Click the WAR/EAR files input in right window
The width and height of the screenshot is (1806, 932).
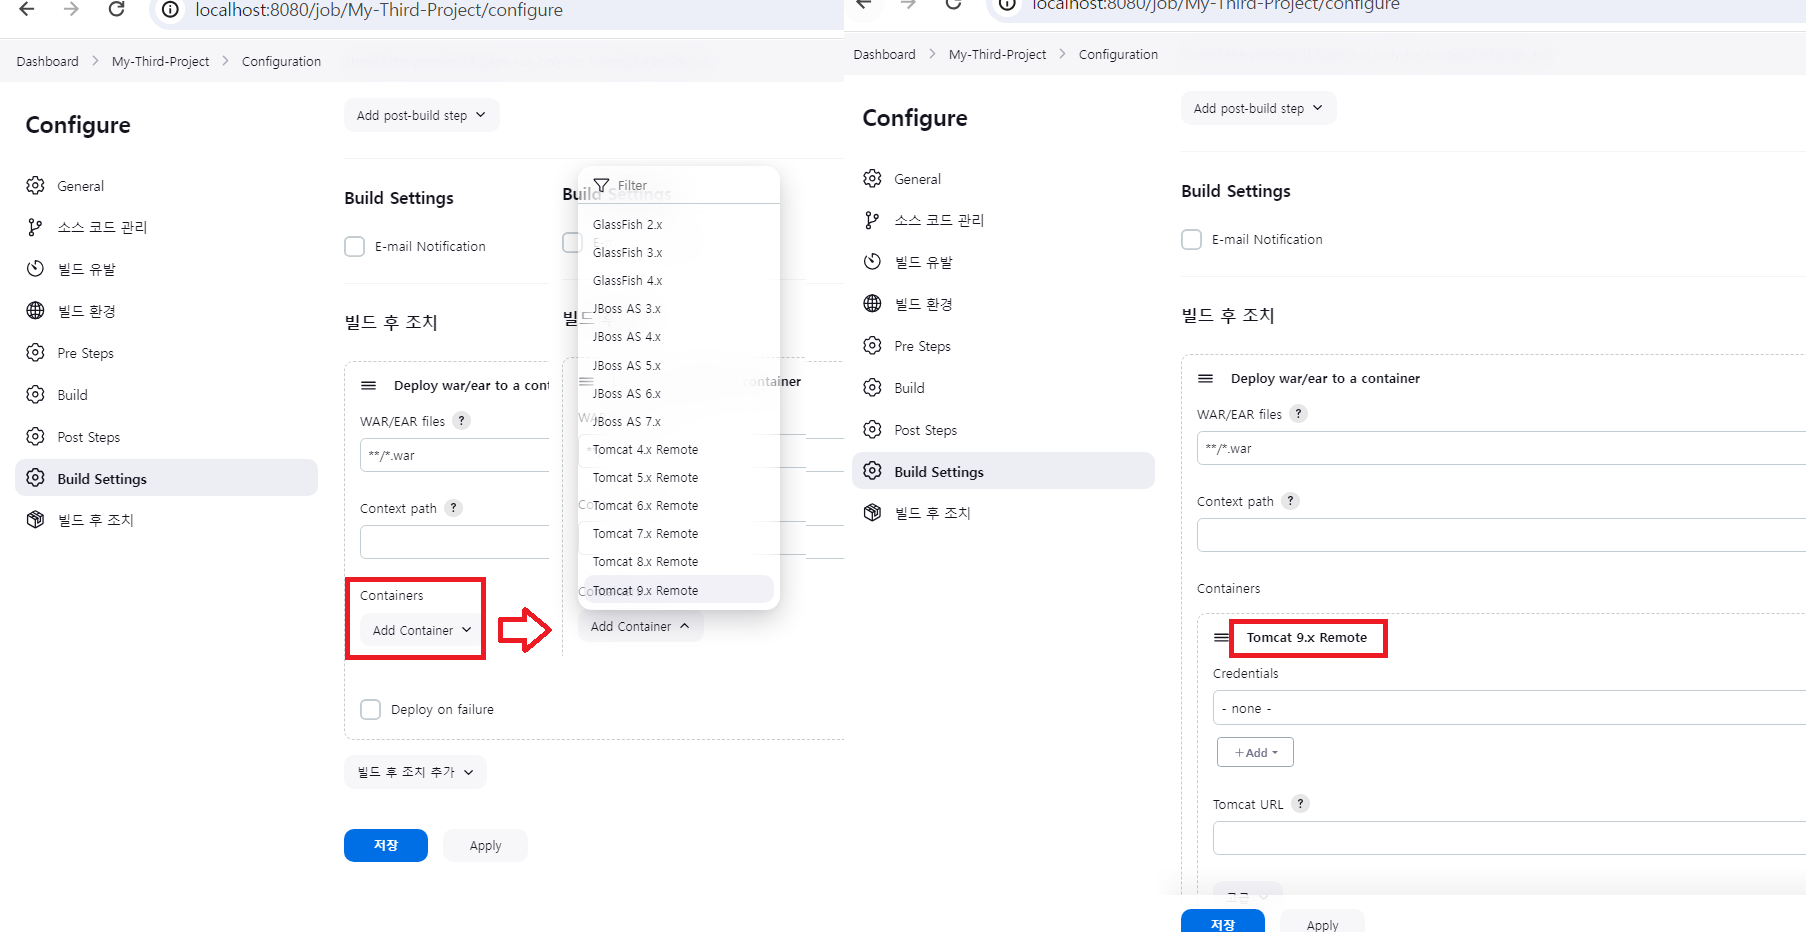pos(1501,448)
